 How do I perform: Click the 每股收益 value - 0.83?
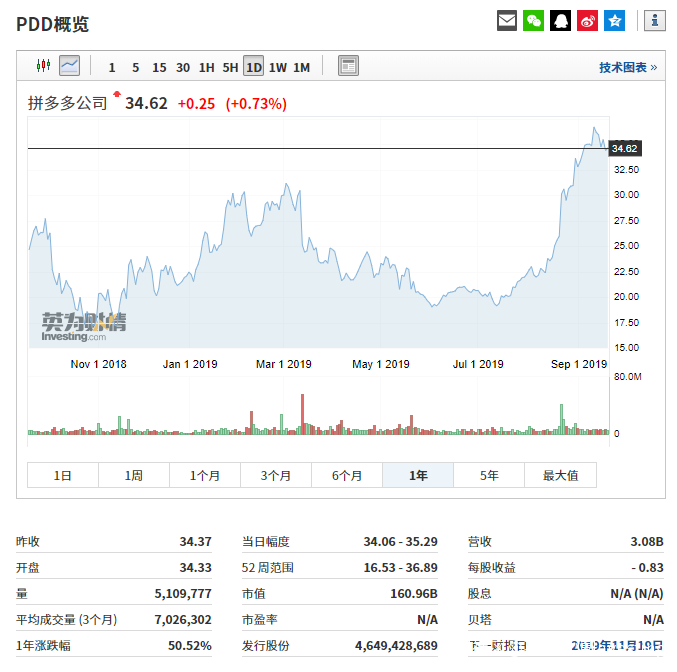point(647,567)
